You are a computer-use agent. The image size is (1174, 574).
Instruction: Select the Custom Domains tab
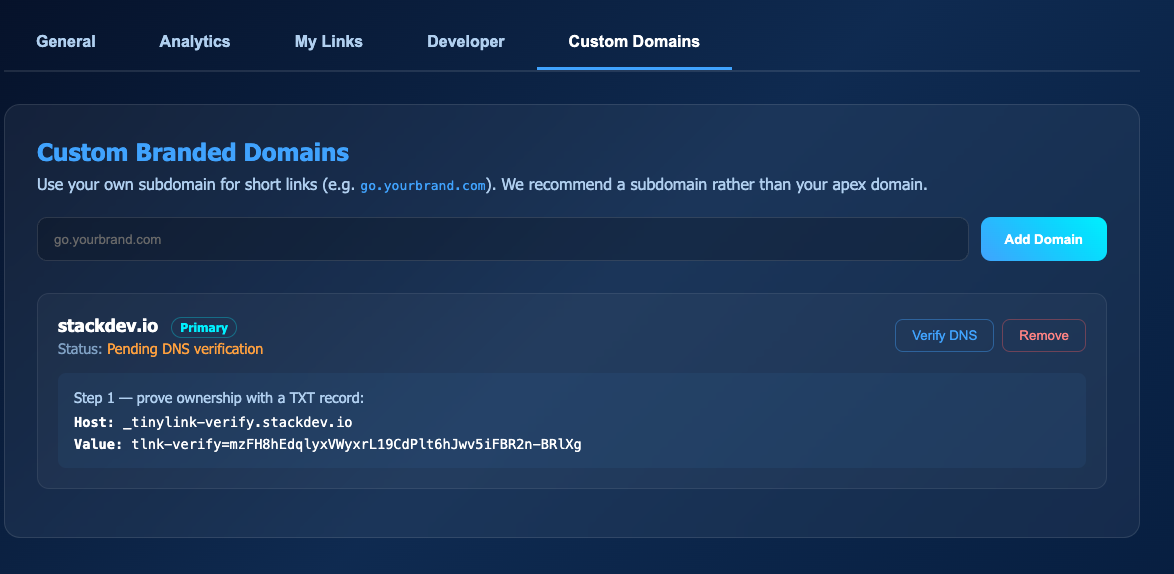click(634, 42)
